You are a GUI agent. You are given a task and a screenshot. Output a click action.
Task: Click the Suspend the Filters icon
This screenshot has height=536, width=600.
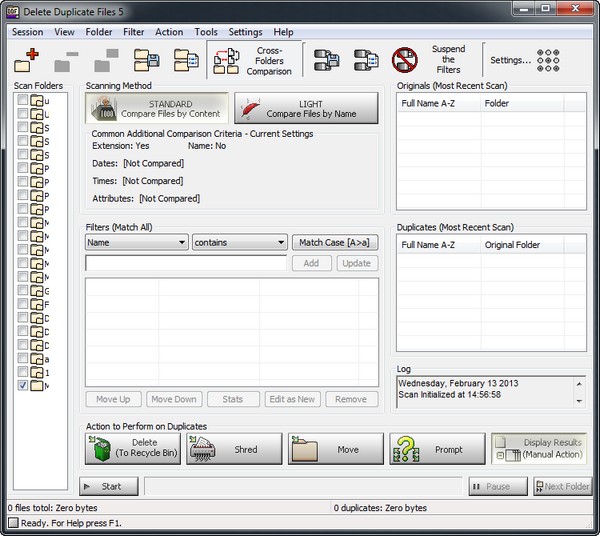tap(404, 60)
